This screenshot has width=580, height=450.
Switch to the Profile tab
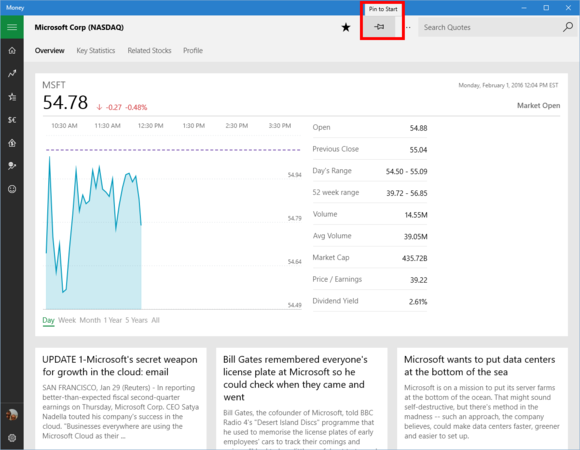(x=193, y=51)
